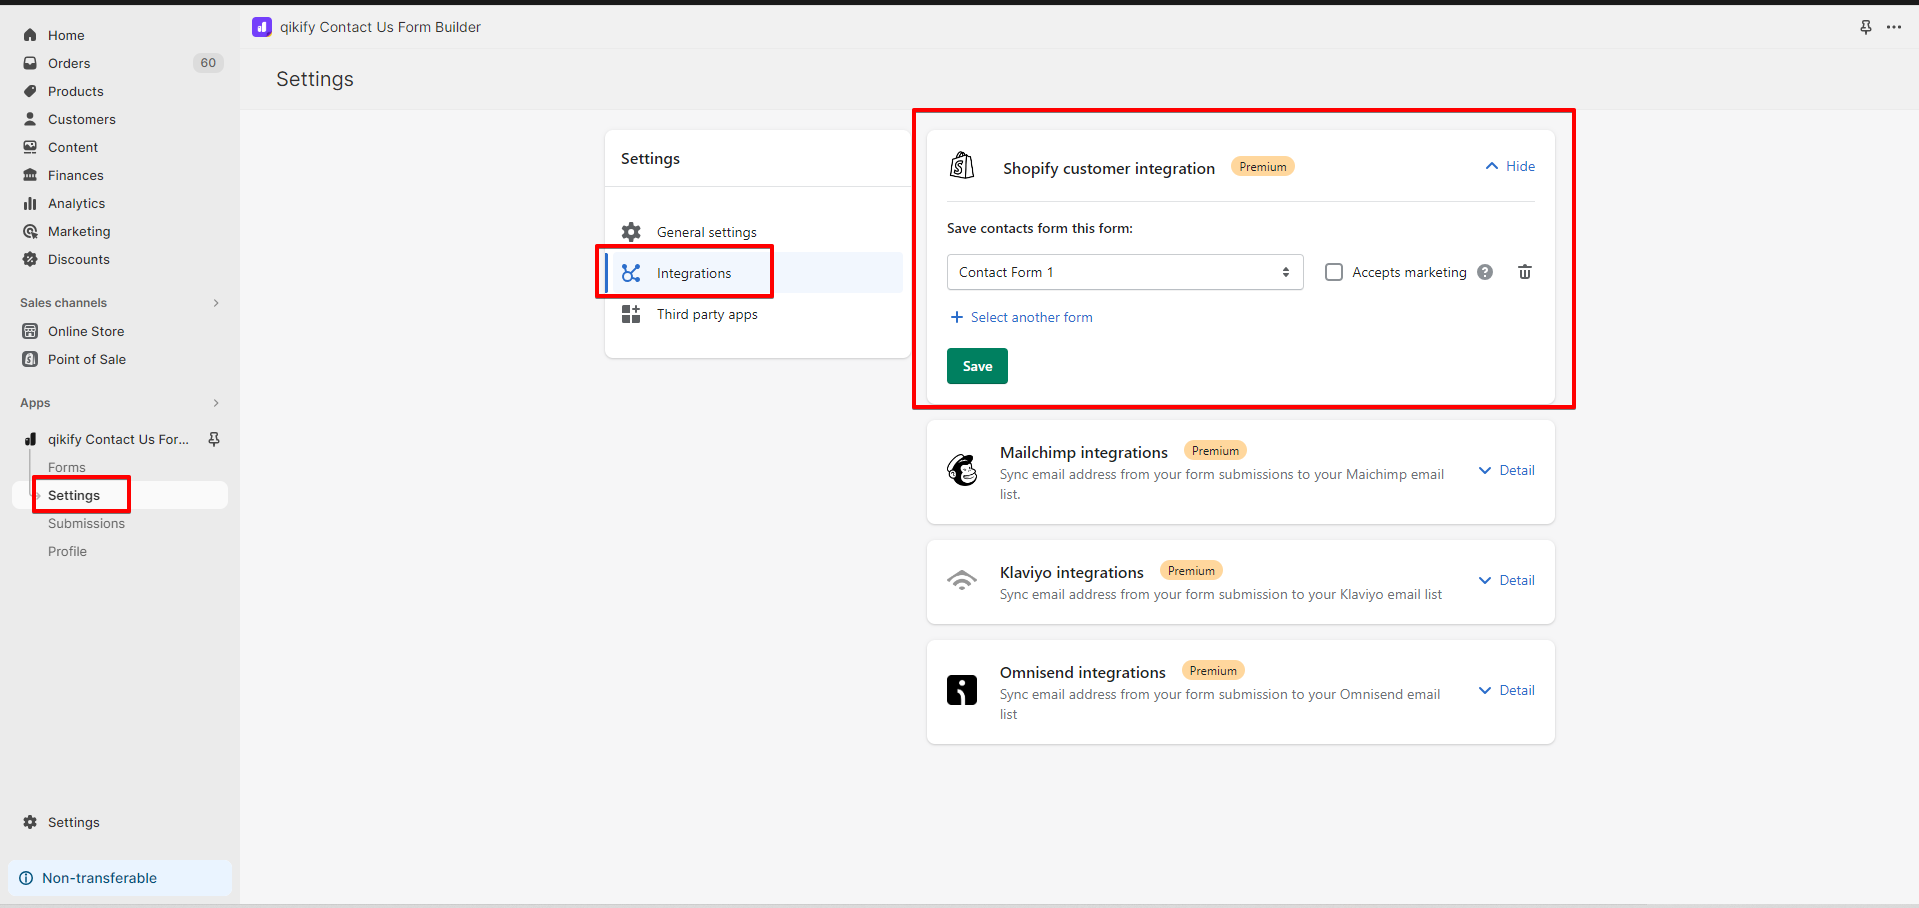
Task: Expand Omnisend integrations Detail
Action: point(1506,690)
